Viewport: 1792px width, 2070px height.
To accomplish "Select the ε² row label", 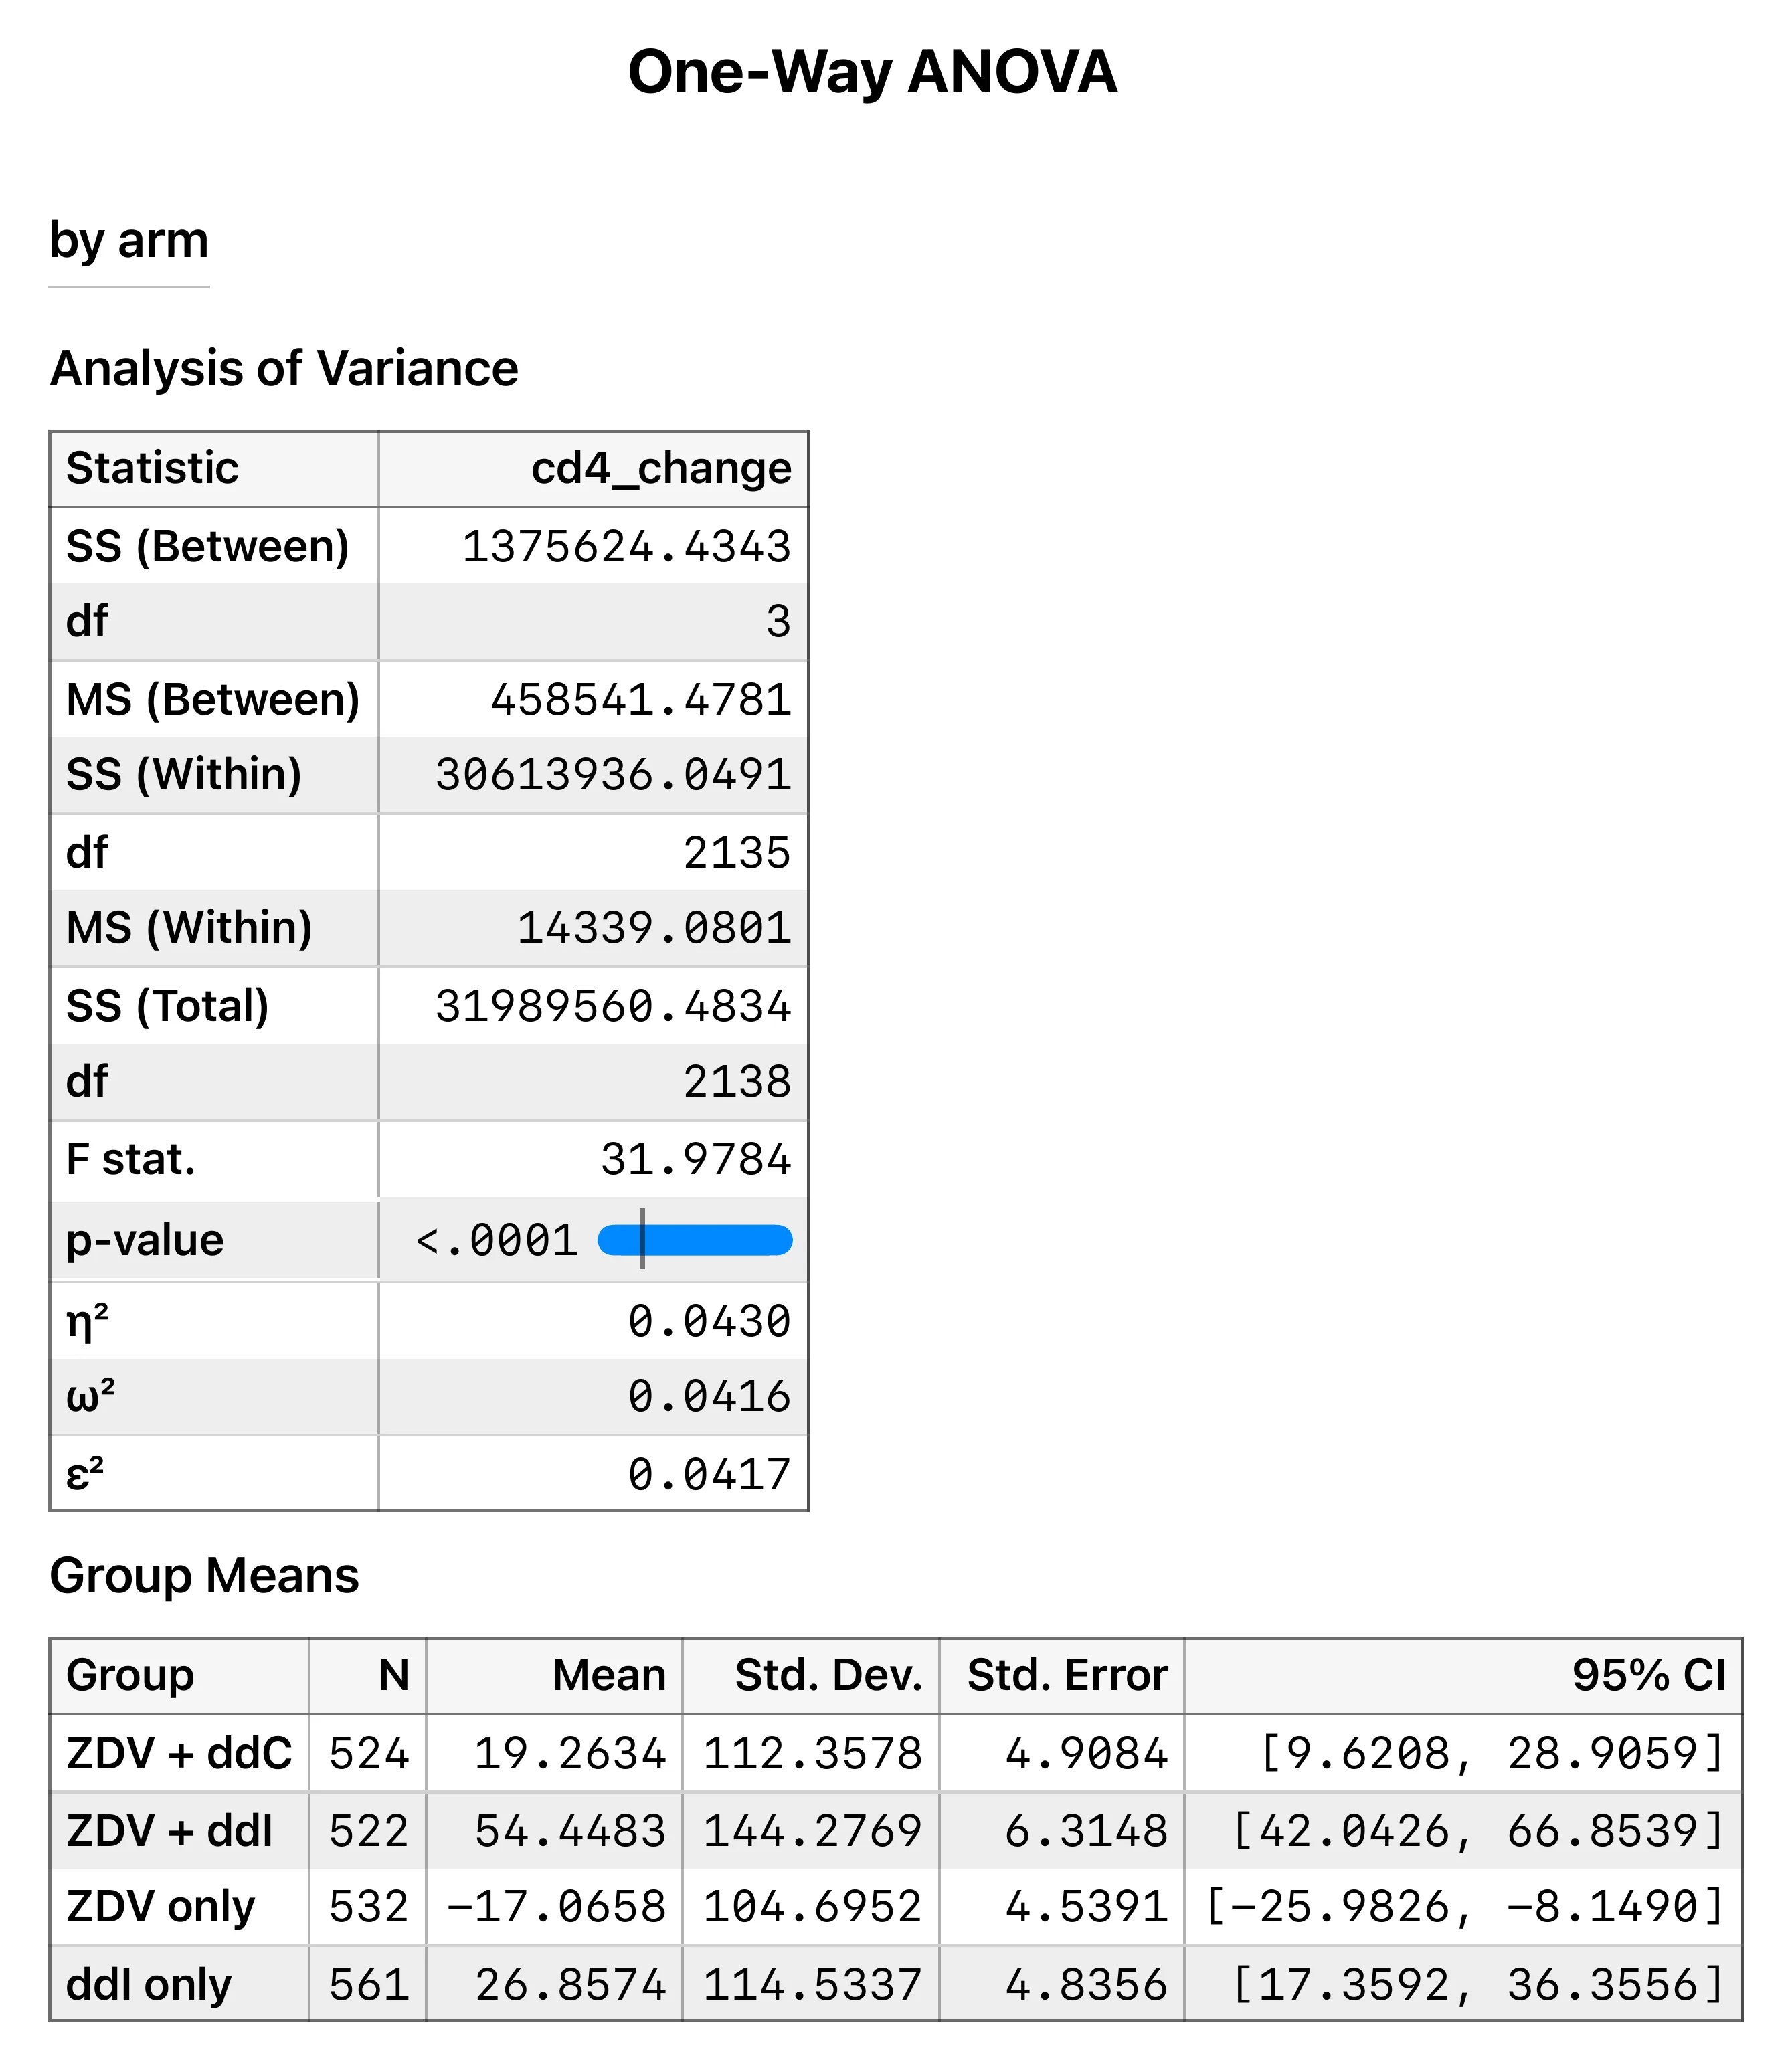I will coord(85,1474).
